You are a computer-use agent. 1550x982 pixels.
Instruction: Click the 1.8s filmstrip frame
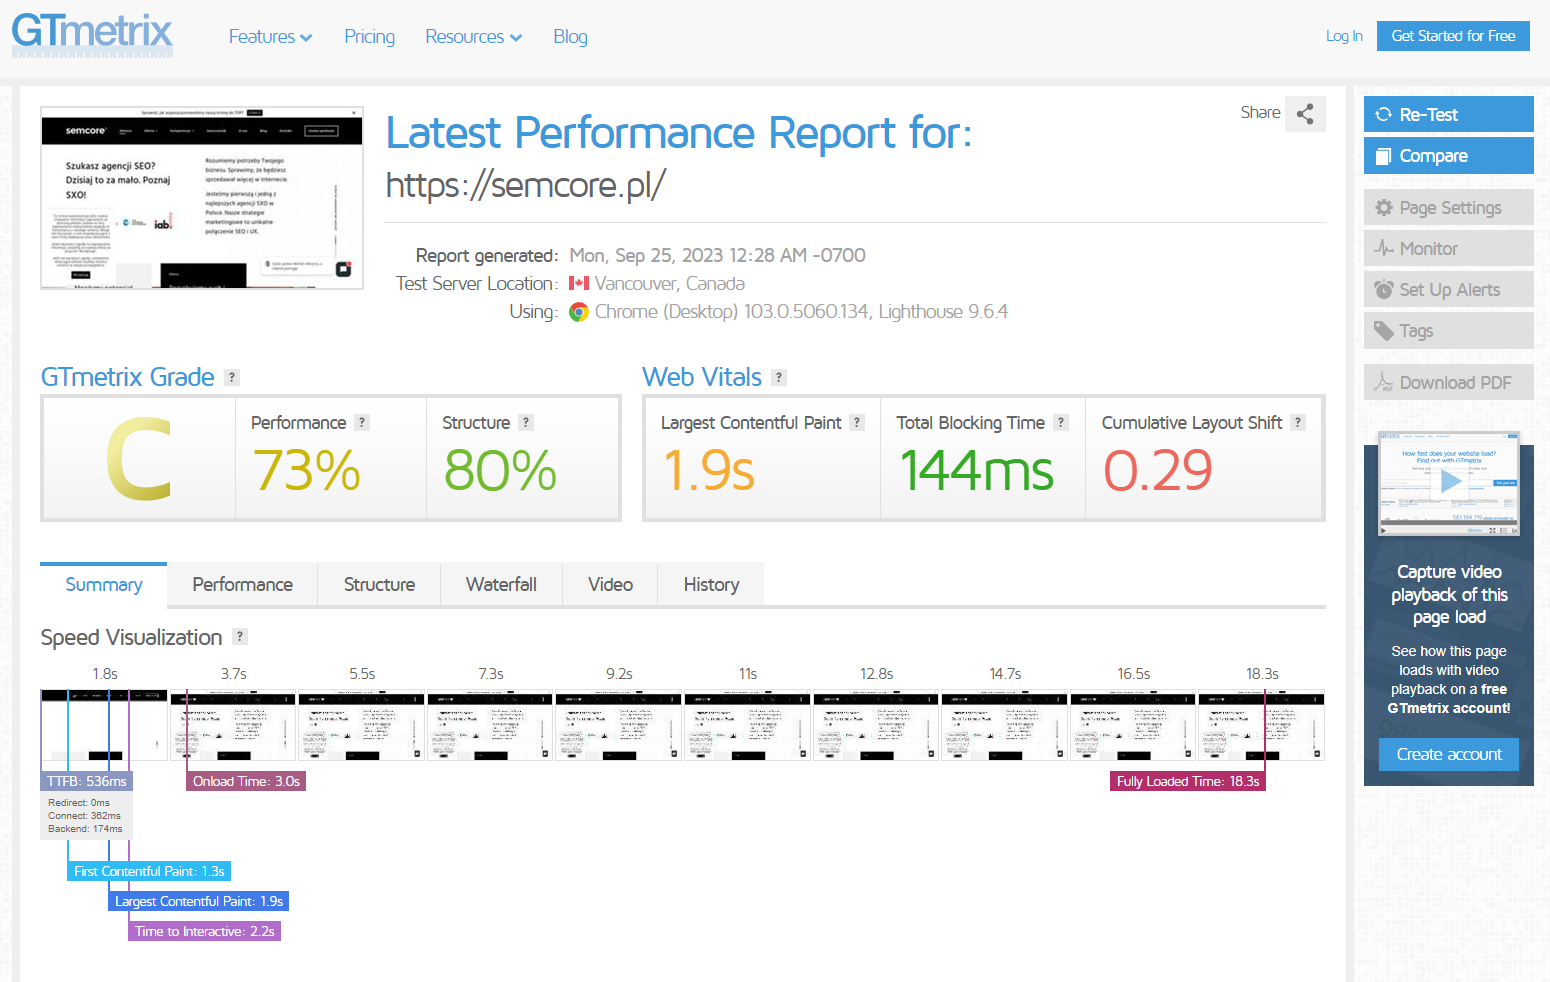[x=104, y=725]
